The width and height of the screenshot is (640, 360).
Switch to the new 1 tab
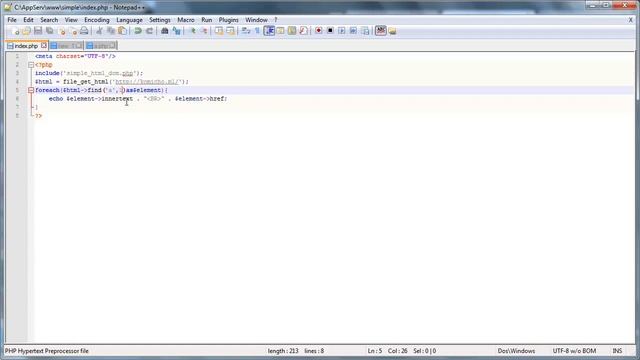[66, 46]
